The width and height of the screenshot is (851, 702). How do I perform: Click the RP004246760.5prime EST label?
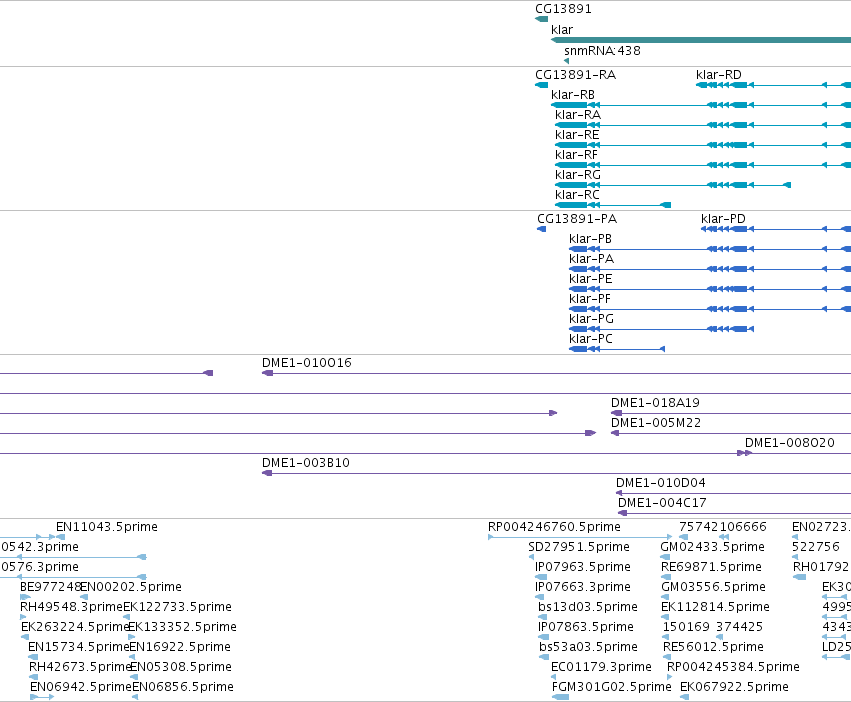[554, 527]
